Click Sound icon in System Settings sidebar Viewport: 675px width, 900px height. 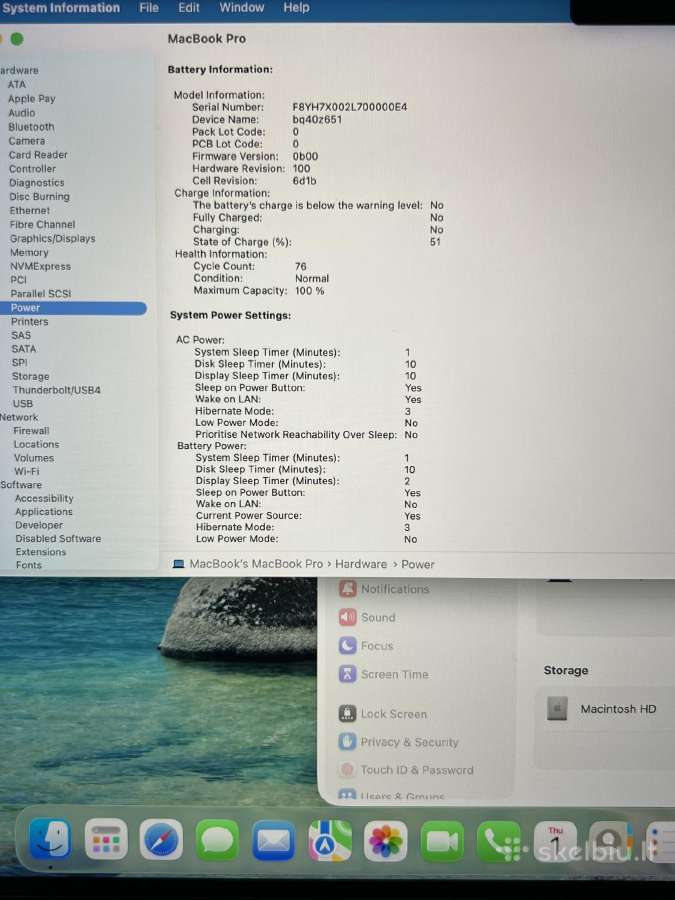pos(348,617)
